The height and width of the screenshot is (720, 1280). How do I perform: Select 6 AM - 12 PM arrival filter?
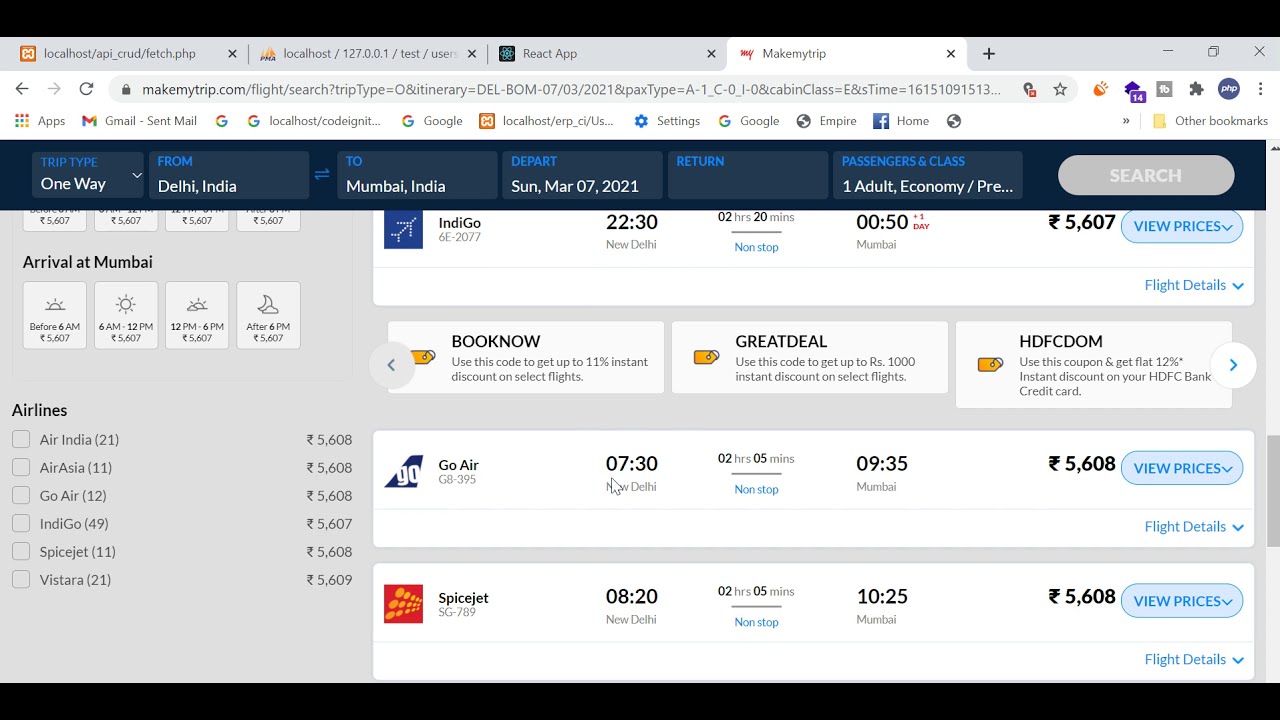[126, 315]
